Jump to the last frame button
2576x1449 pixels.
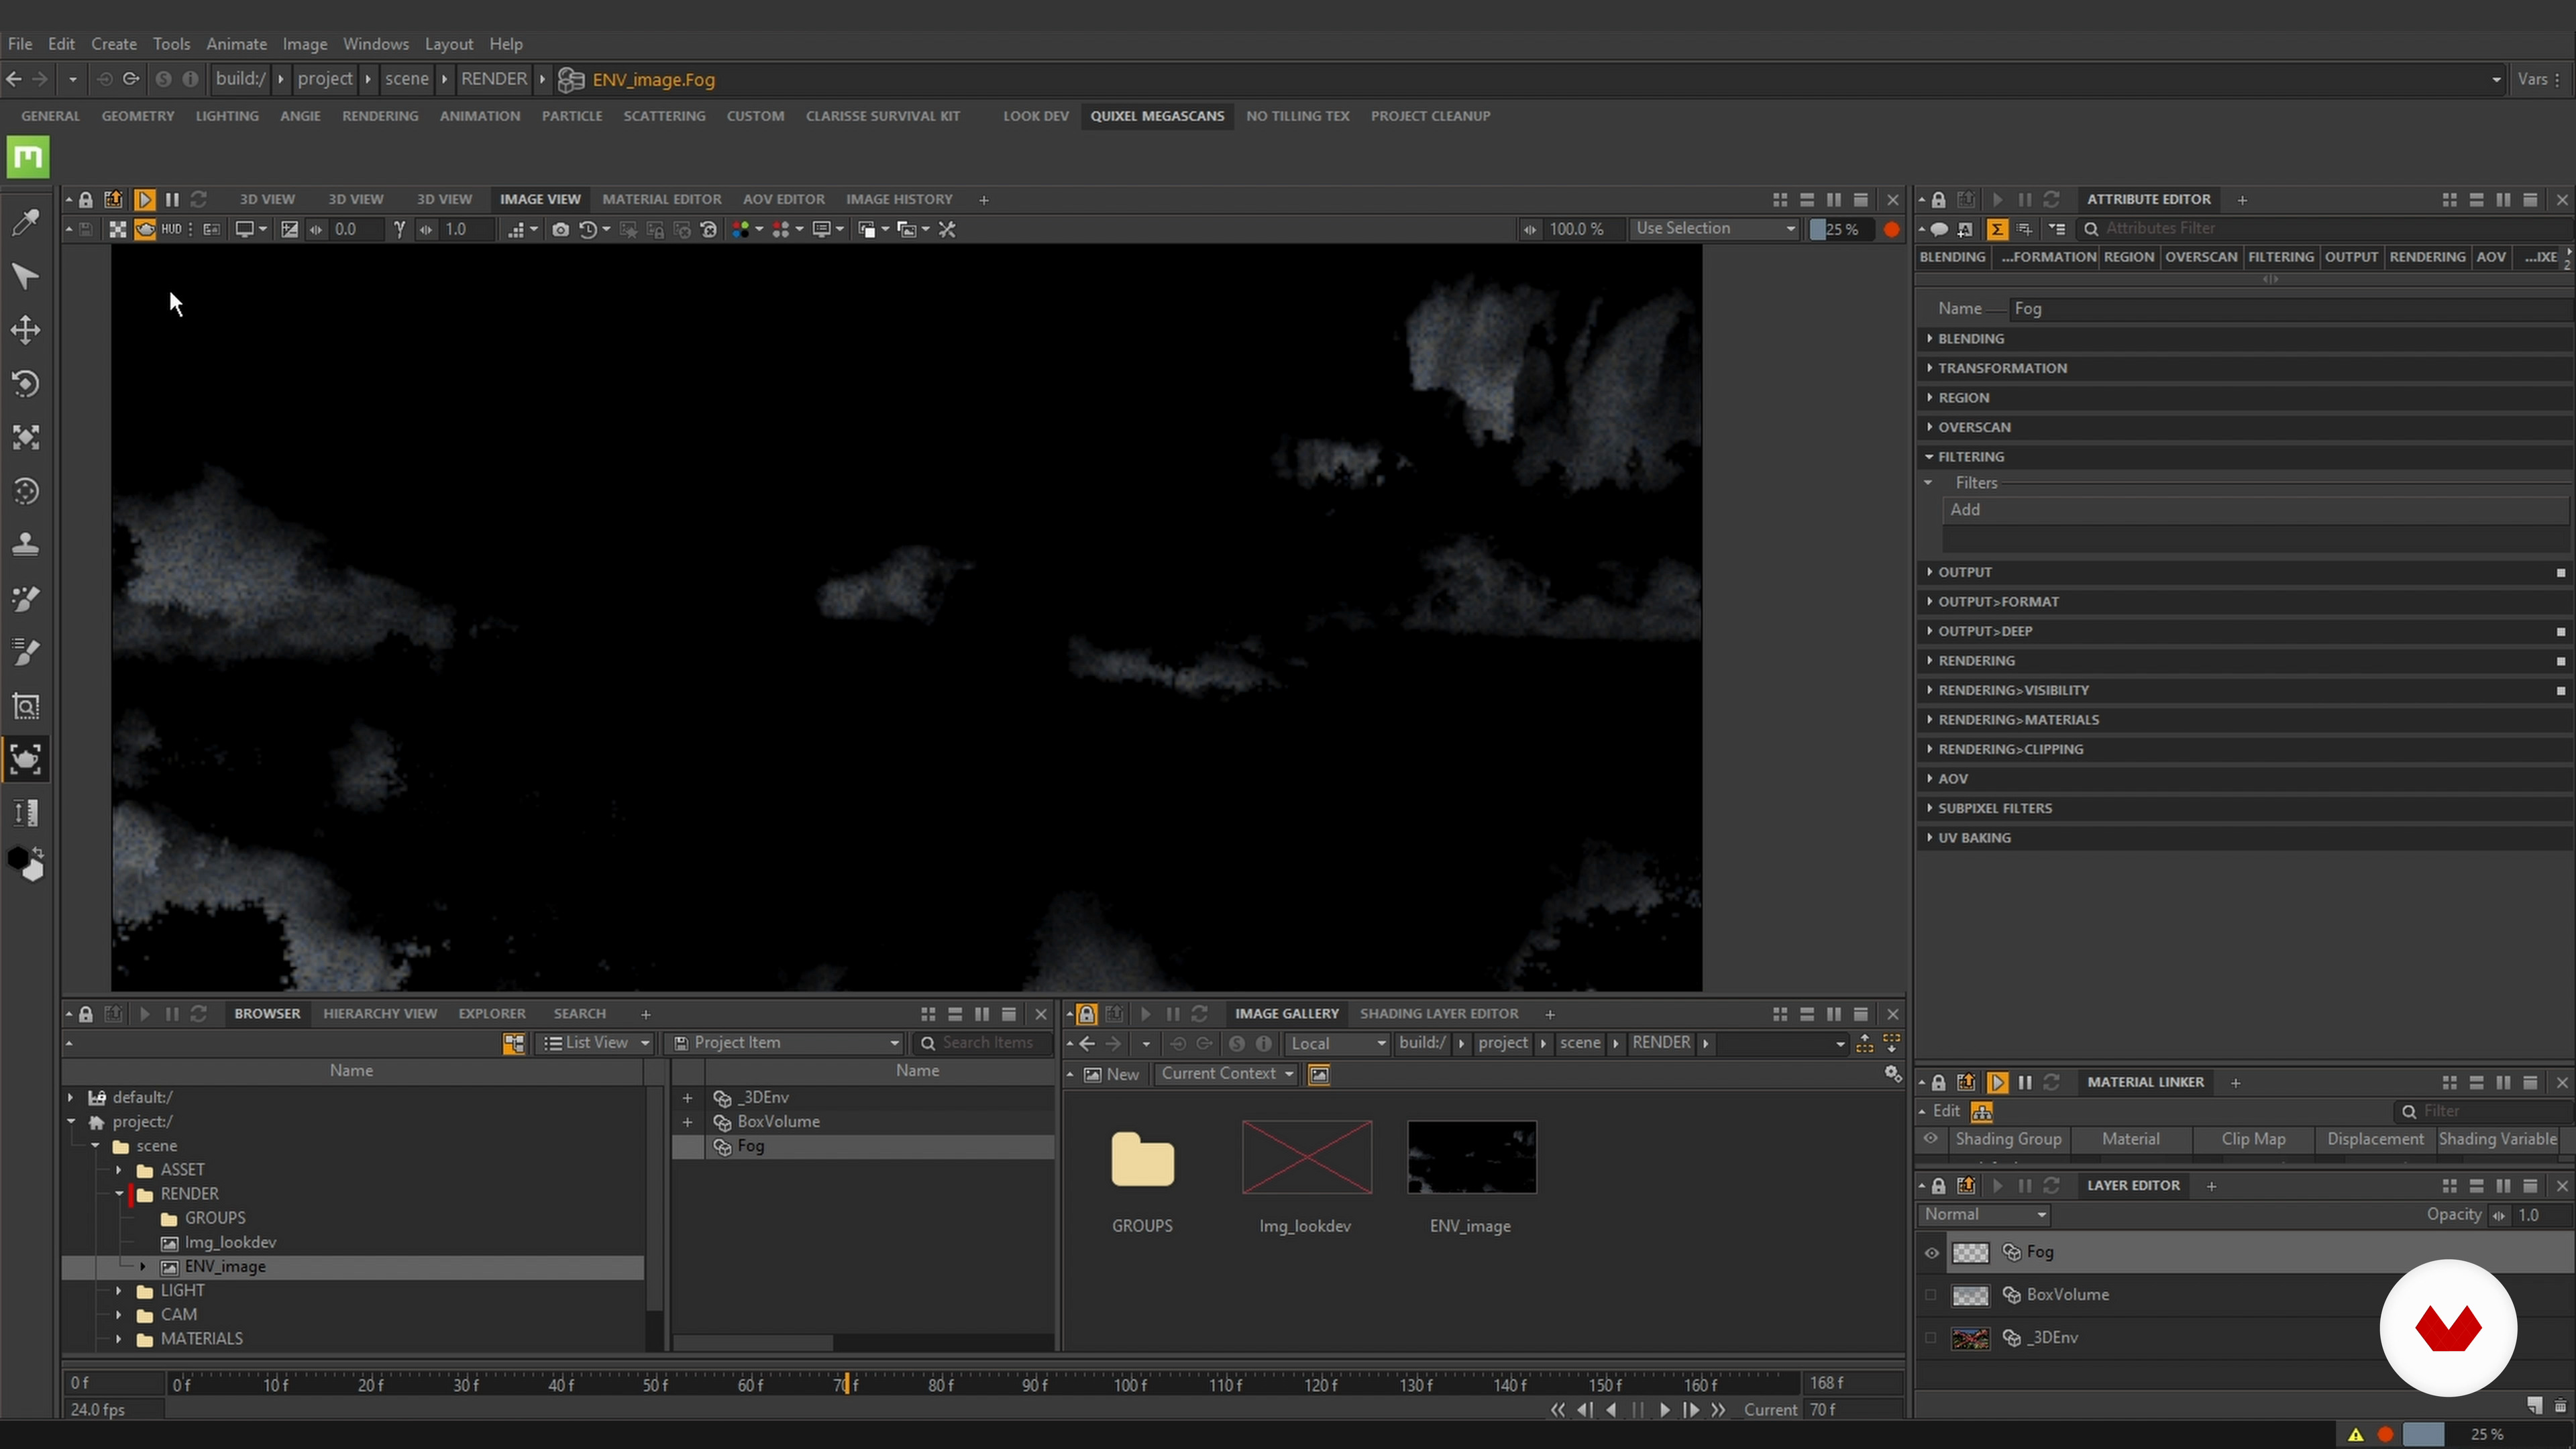pyautogui.click(x=1718, y=1410)
